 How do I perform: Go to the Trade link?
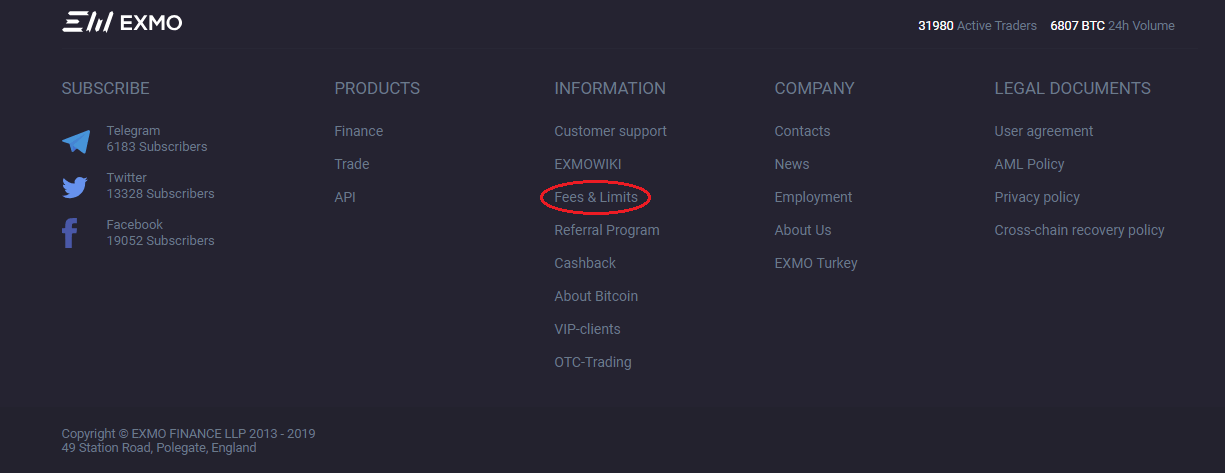351,164
